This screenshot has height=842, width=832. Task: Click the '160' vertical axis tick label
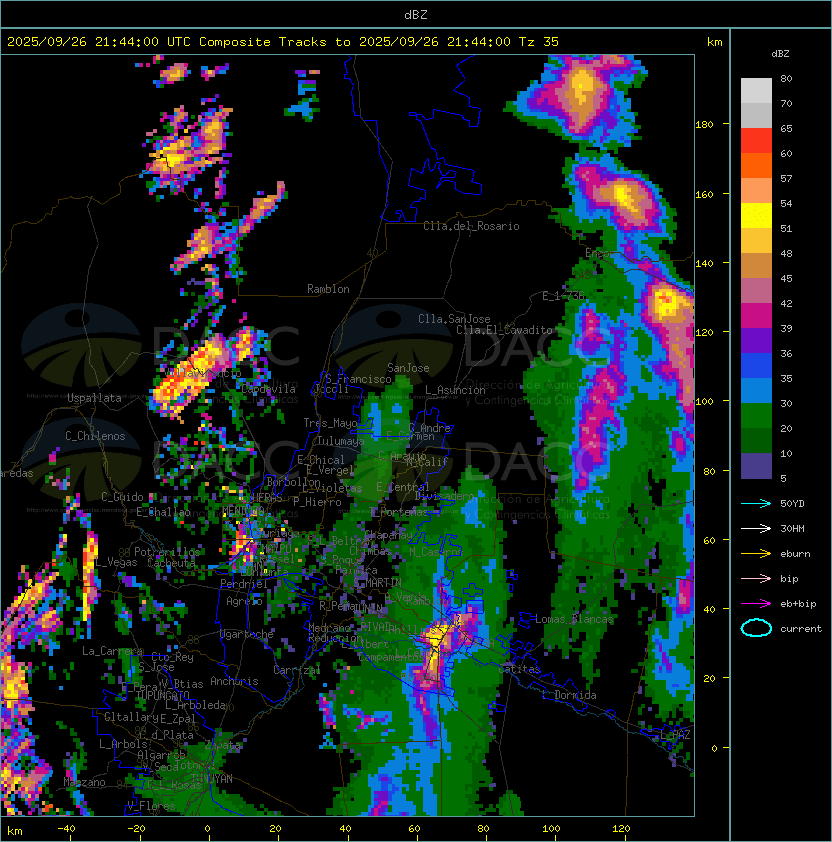pos(704,194)
